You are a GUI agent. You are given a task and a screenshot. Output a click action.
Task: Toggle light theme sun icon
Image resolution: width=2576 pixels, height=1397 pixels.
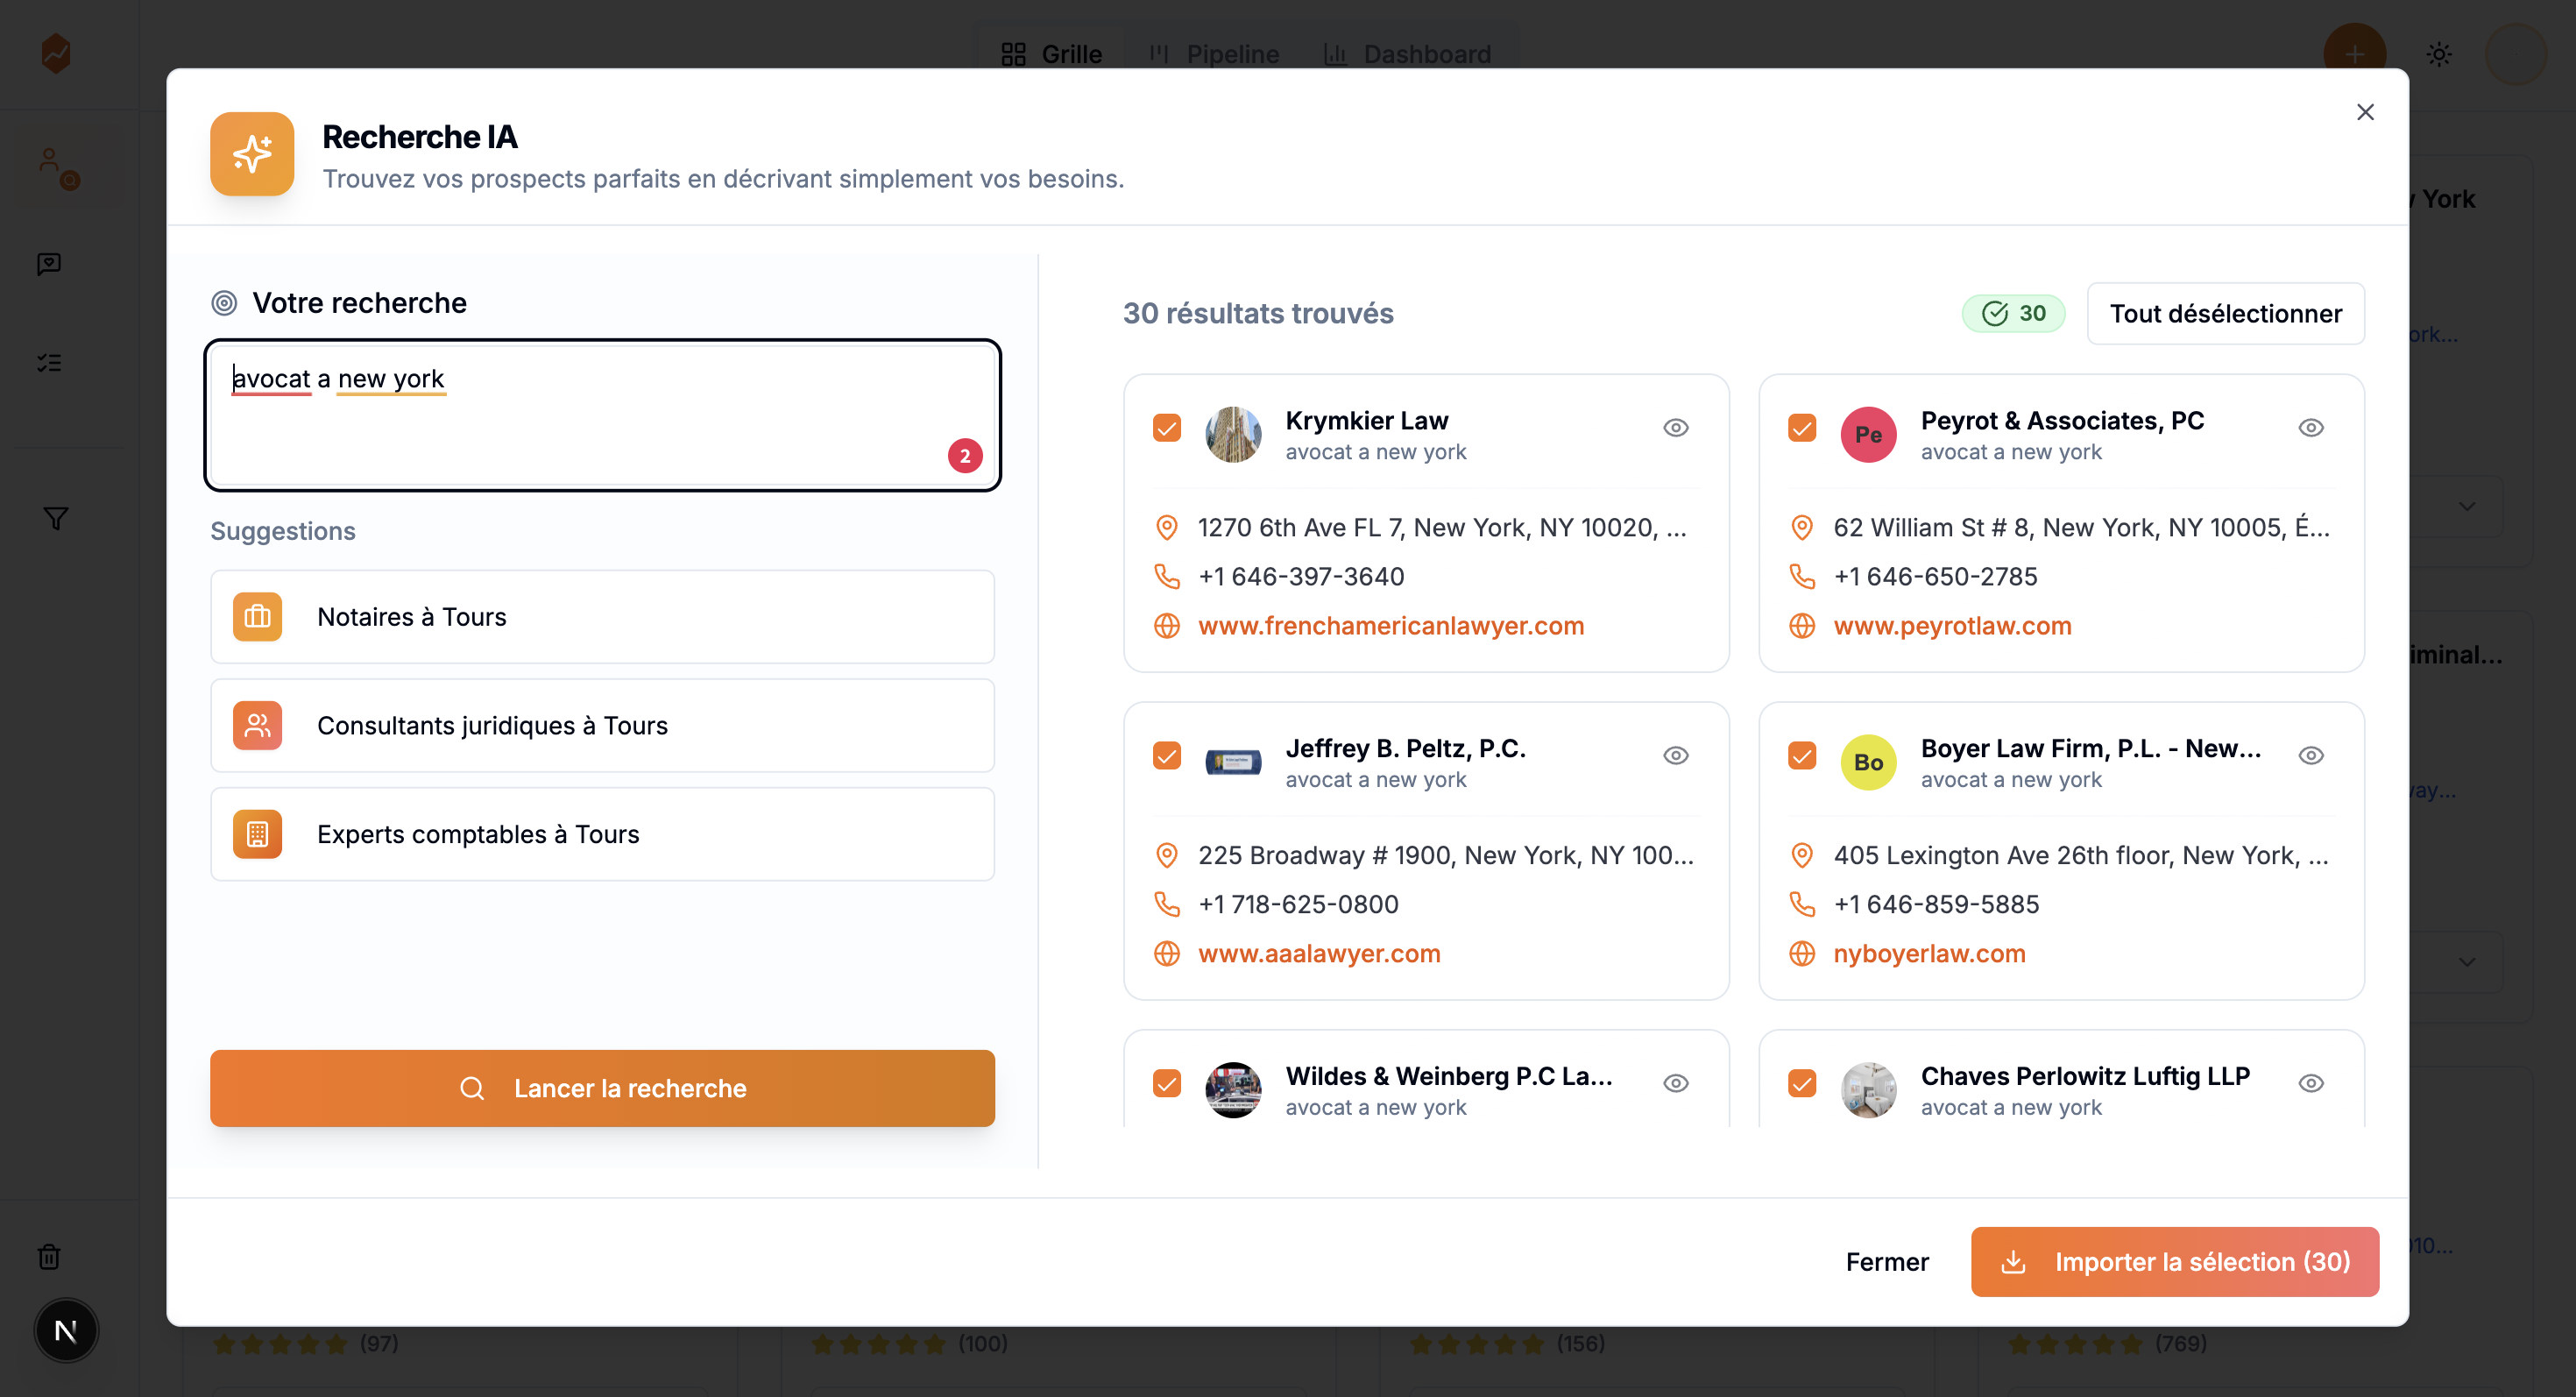(2438, 54)
